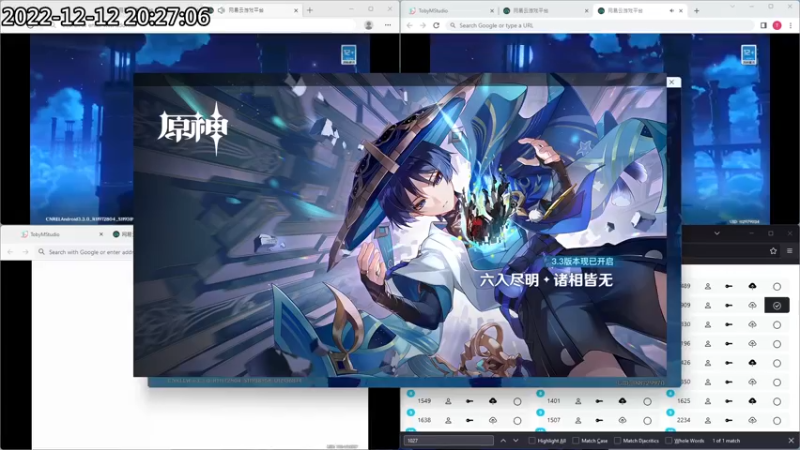Click the cloud upload icon in row 1549
Image resolution: width=800 pixels, height=450 pixels.
click(493, 401)
